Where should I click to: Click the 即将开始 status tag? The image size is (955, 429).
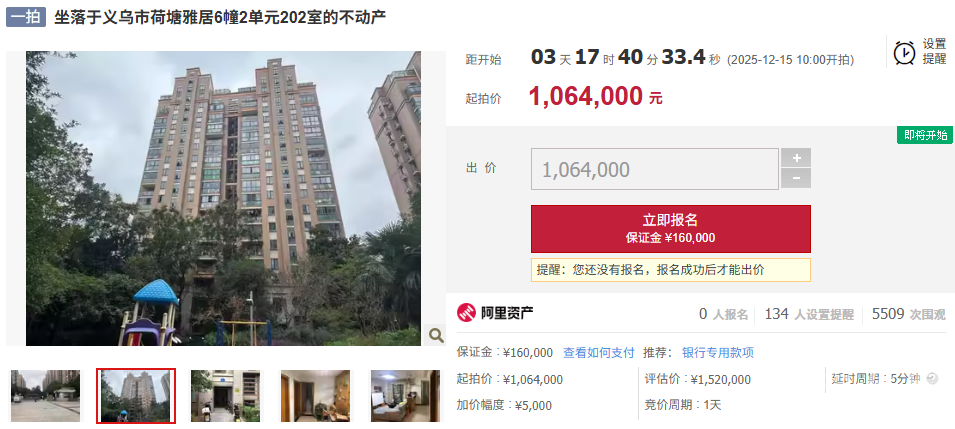(925, 135)
